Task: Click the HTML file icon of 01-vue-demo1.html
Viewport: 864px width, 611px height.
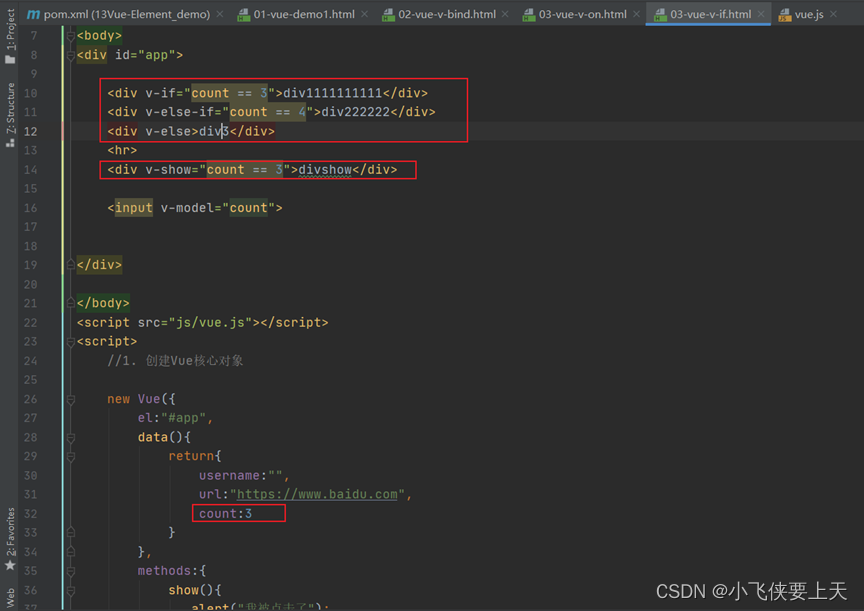Action: click(x=244, y=15)
